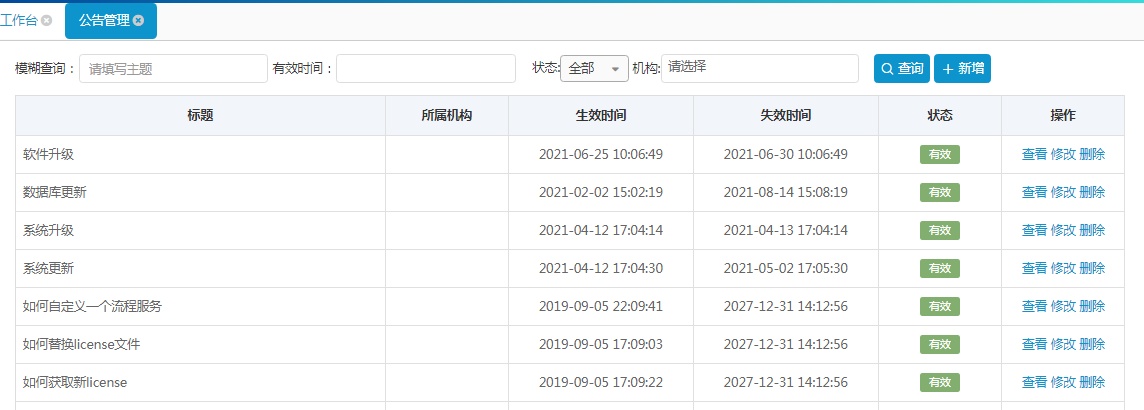This screenshot has width=1144, height=410.
Task: Click the 新增 add button
Action: (x=962, y=68)
